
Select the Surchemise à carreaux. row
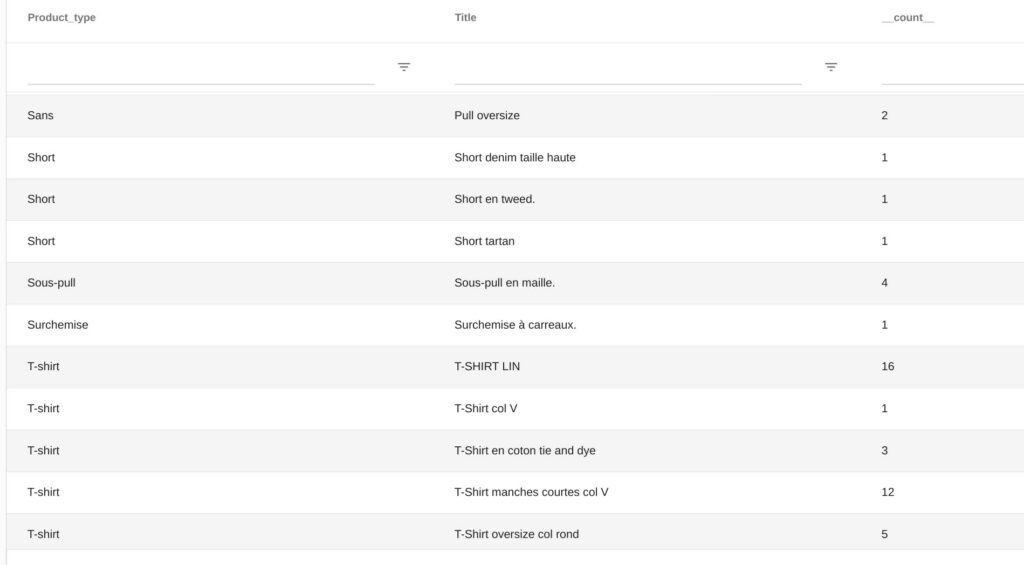click(x=515, y=325)
